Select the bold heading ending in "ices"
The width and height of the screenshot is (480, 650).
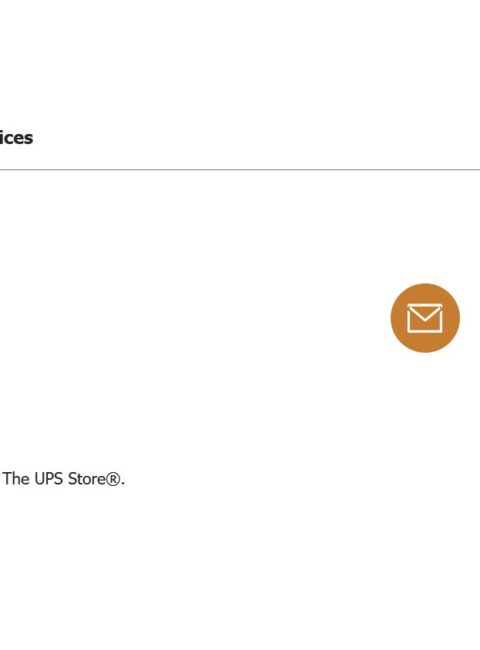(16, 138)
